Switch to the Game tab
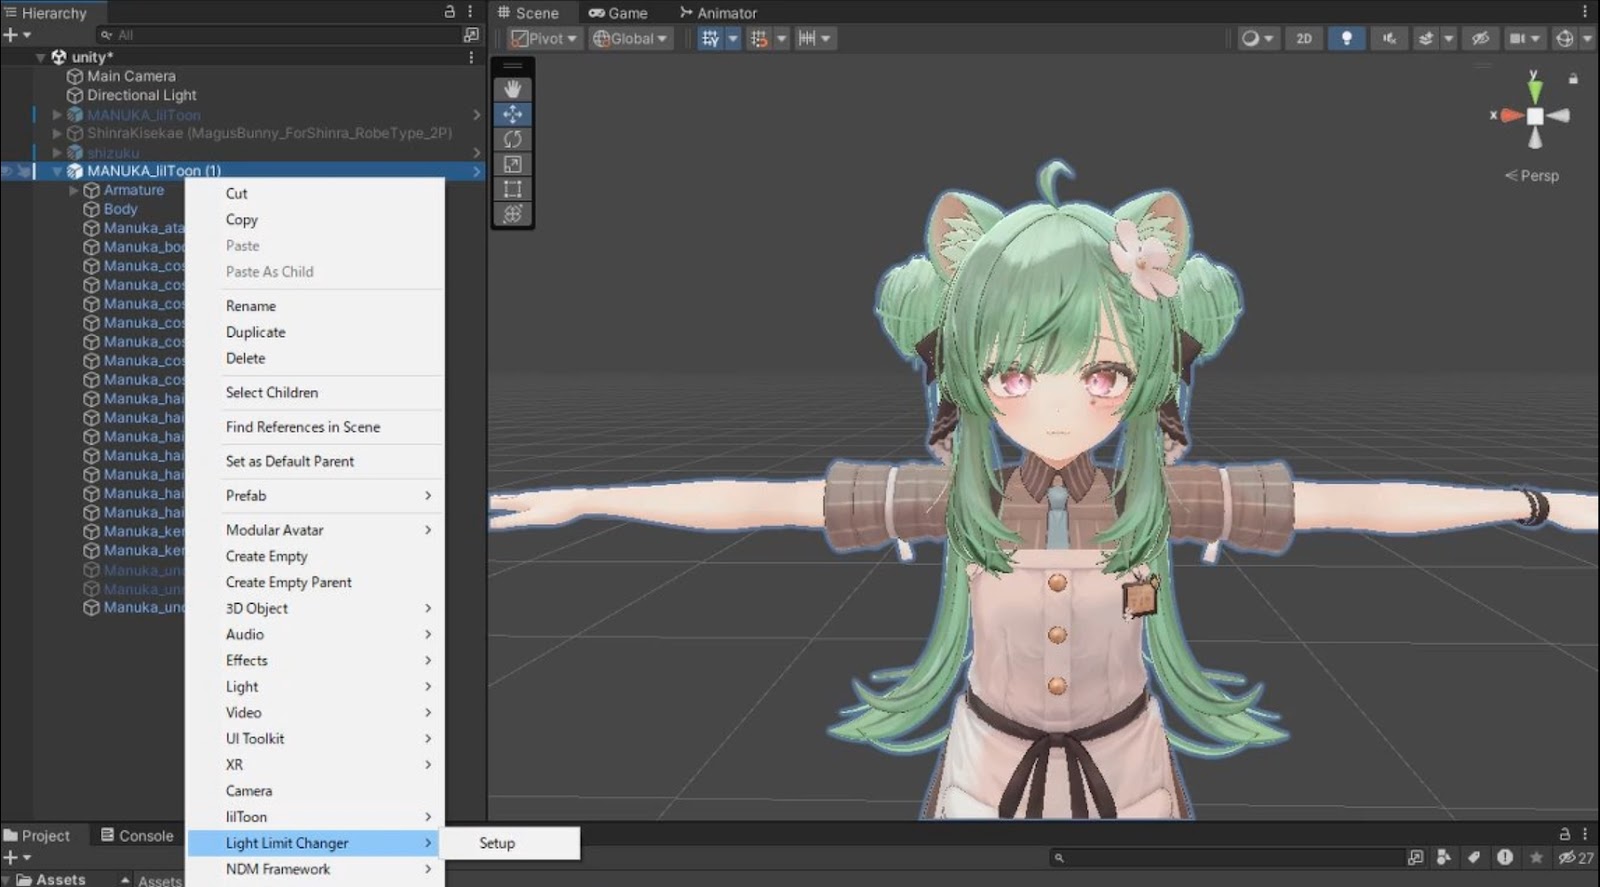Viewport: 1600px width, 887px height. (x=618, y=13)
